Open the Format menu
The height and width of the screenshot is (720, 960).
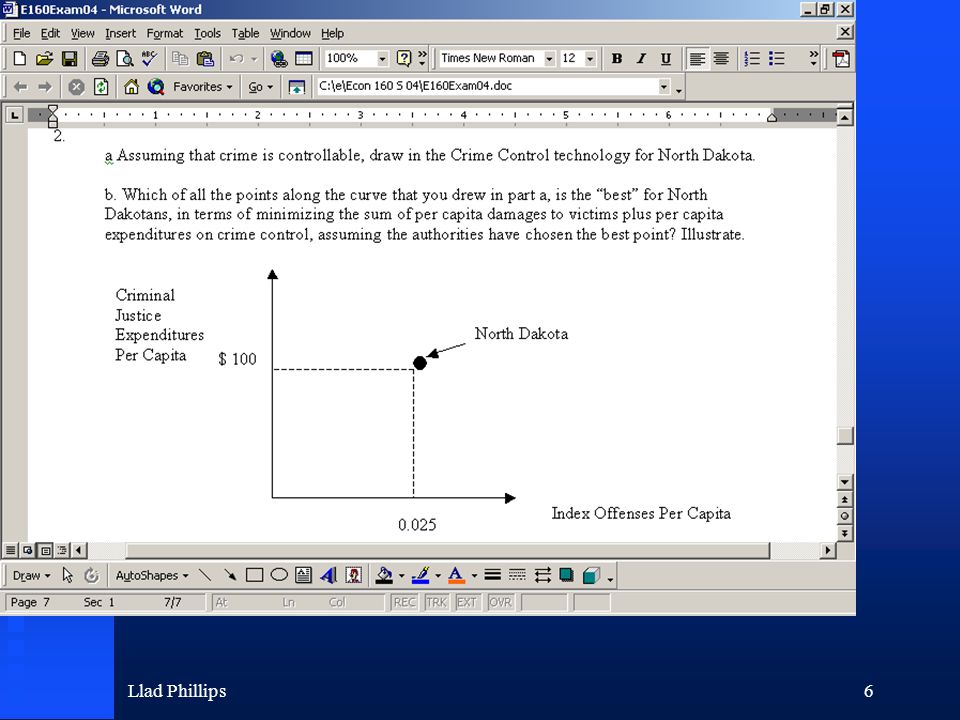click(165, 33)
